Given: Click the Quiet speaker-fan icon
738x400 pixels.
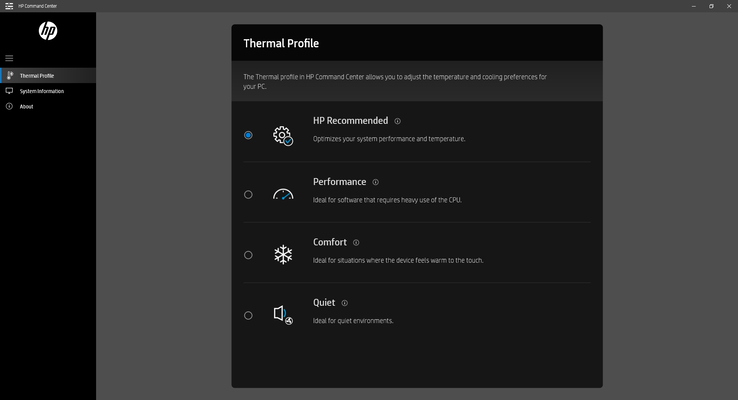Looking at the screenshot, I should [x=283, y=315].
